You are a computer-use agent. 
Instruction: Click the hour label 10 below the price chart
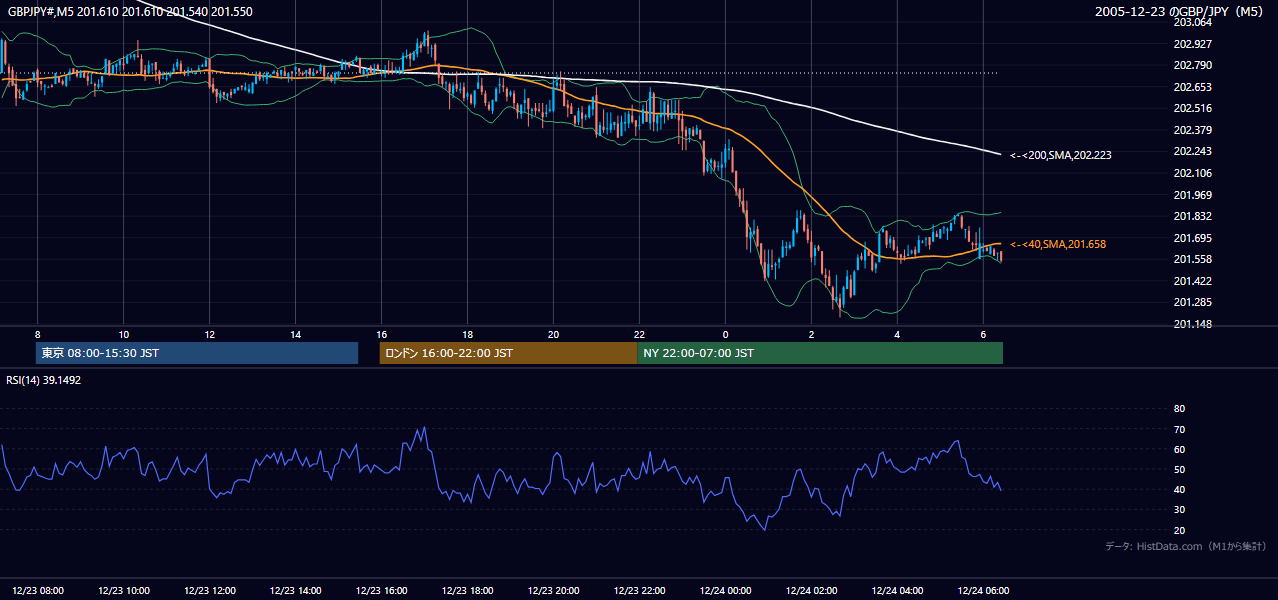click(x=123, y=334)
